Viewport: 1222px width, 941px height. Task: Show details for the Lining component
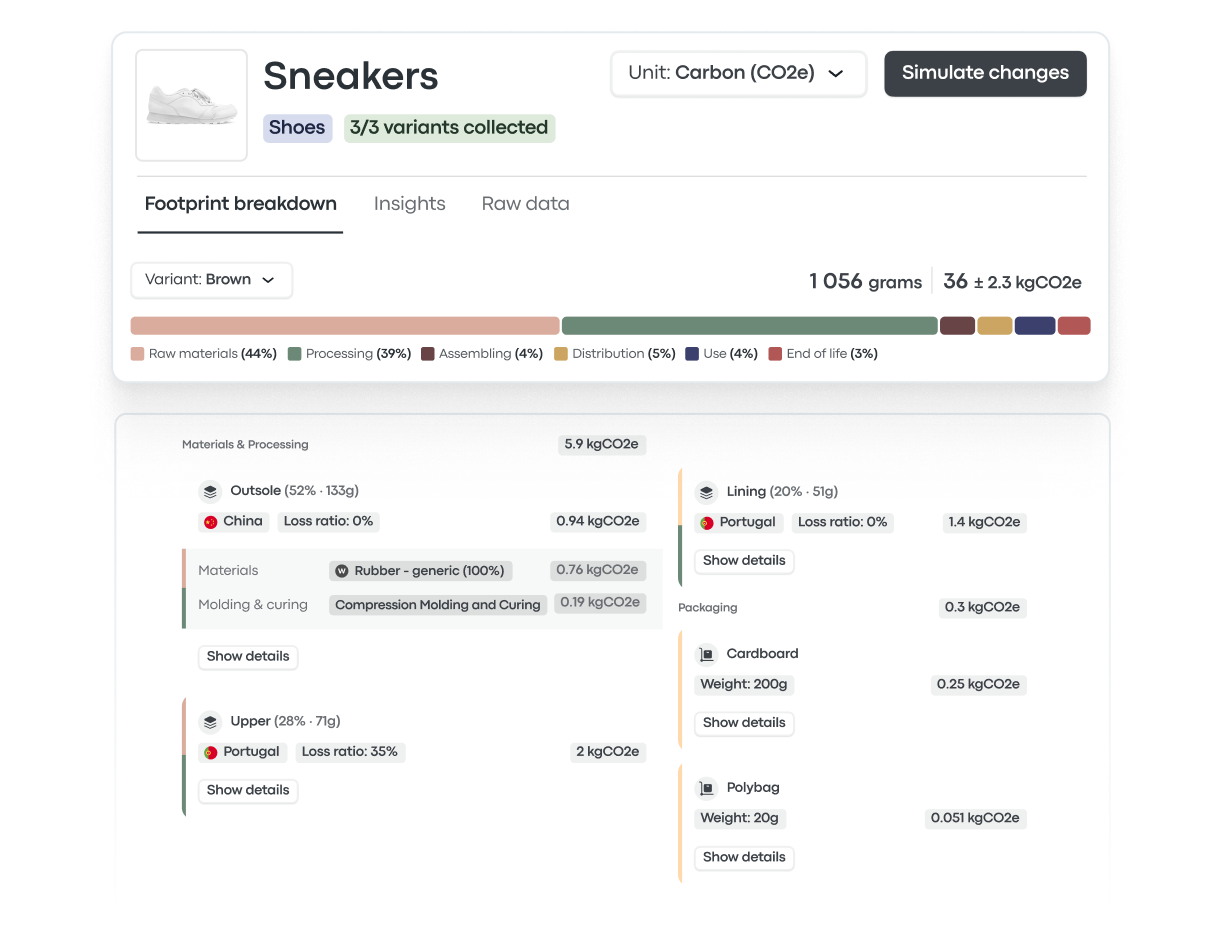tap(744, 561)
